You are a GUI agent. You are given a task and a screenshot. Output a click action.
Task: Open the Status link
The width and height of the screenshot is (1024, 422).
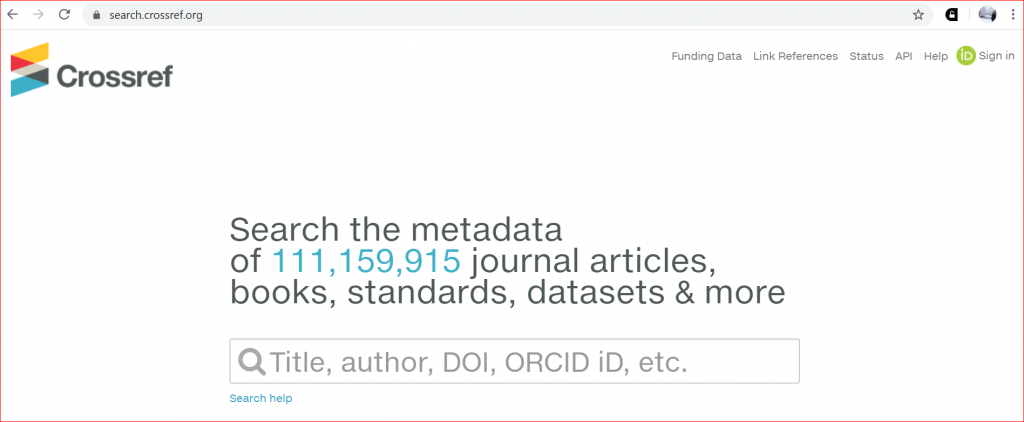click(867, 56)
